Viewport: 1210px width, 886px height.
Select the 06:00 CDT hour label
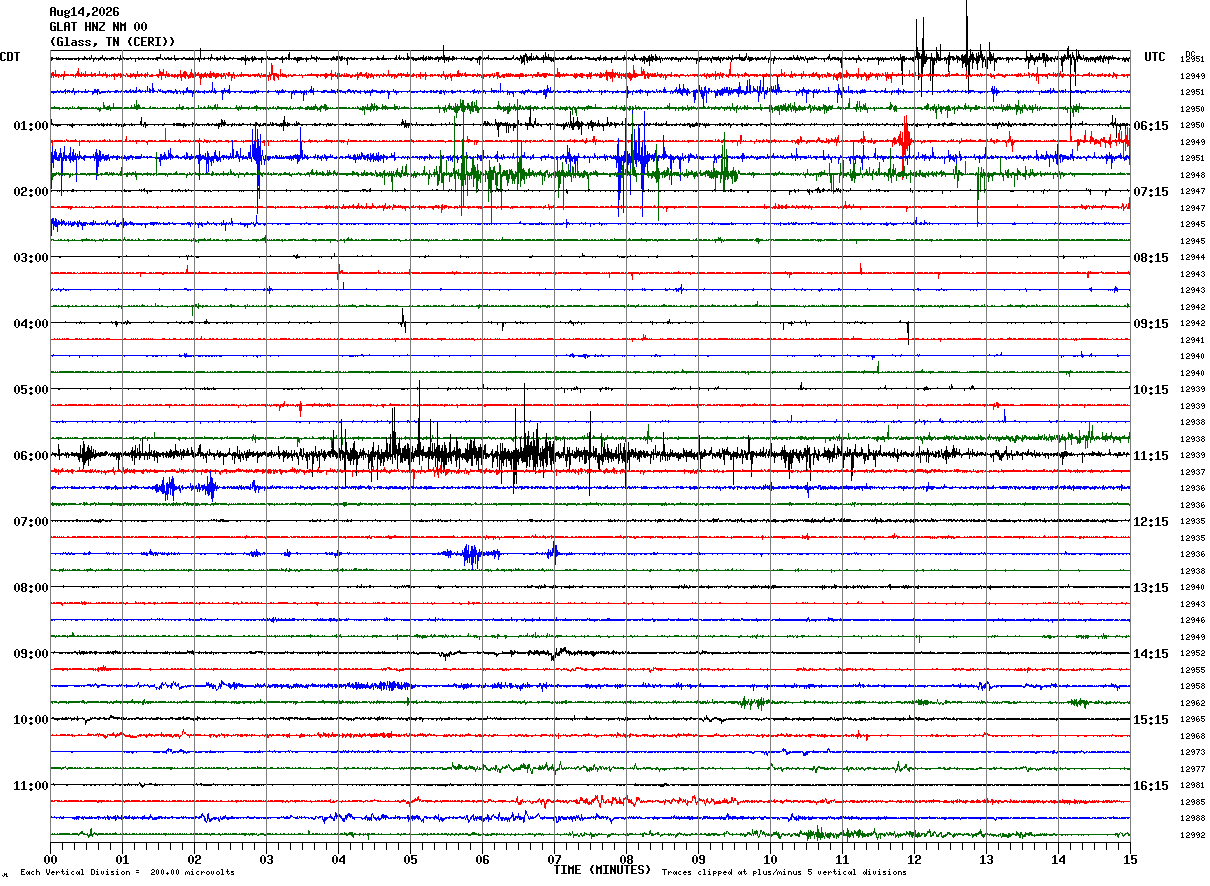31,455
